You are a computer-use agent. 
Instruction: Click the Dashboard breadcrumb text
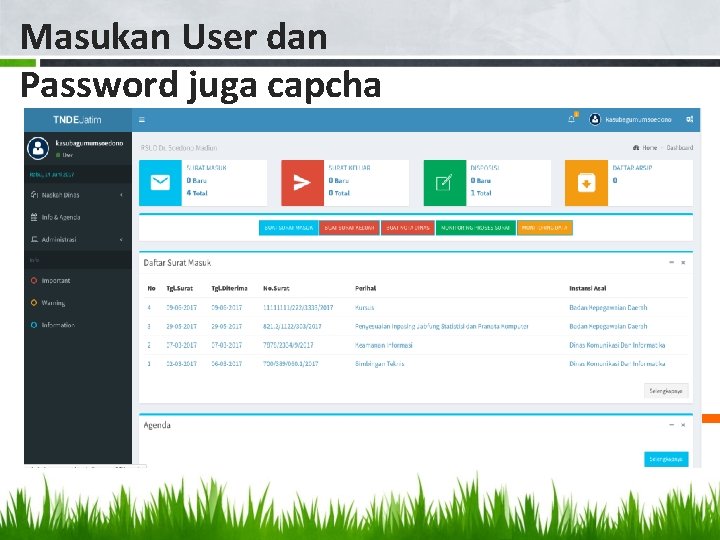click(x=680, y=148)
